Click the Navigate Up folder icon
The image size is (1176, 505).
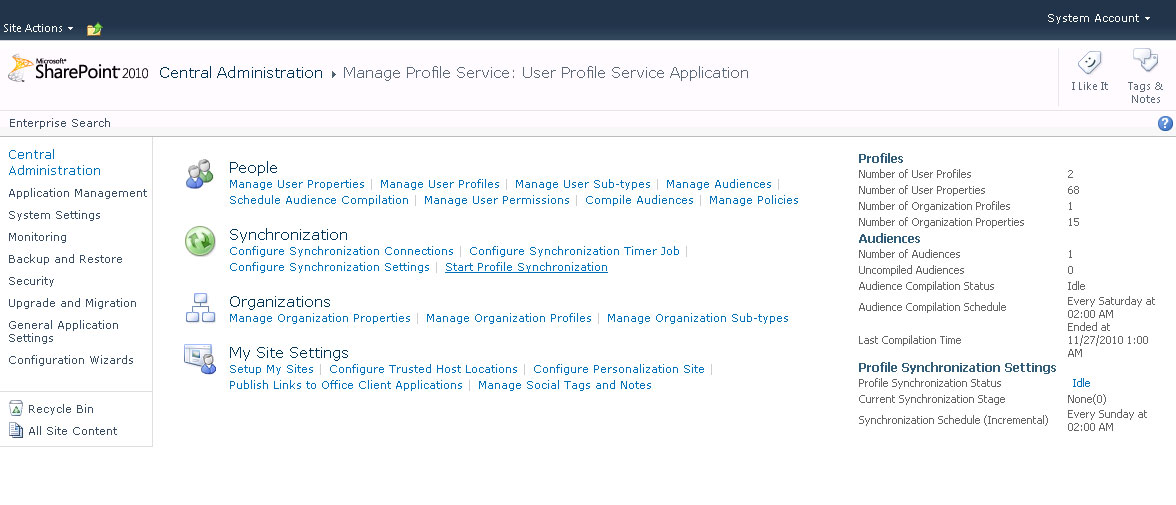pos(94,29)
